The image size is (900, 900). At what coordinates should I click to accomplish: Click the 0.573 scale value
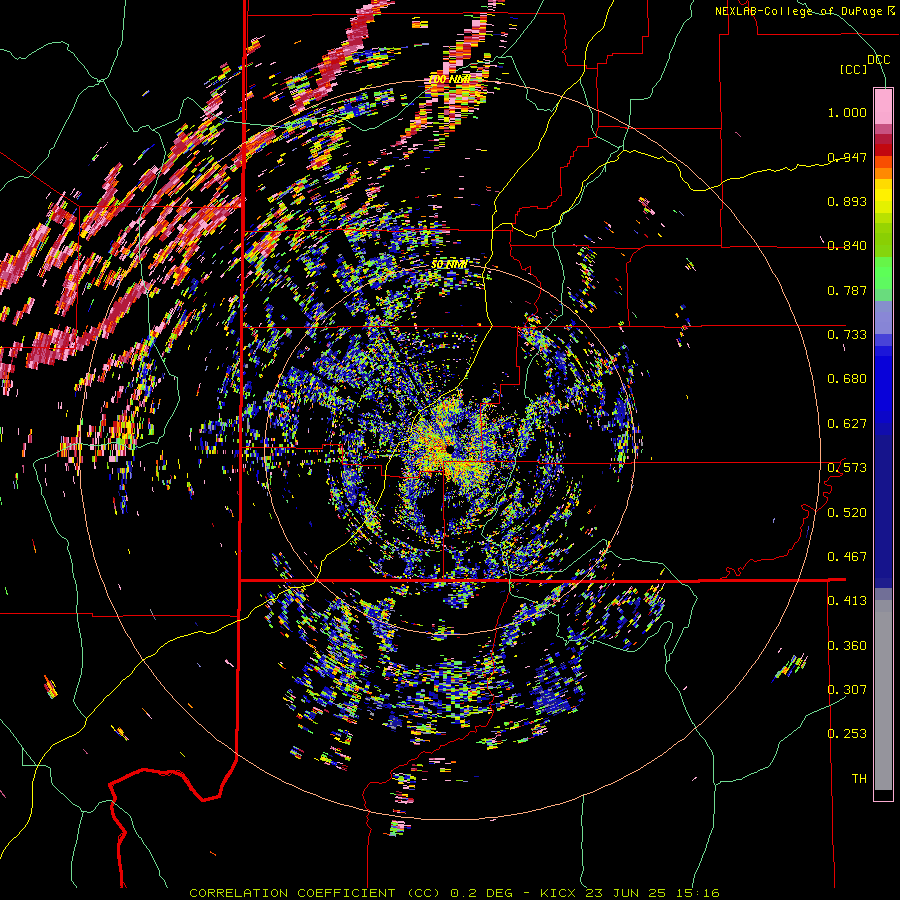(x=847, y=467)
